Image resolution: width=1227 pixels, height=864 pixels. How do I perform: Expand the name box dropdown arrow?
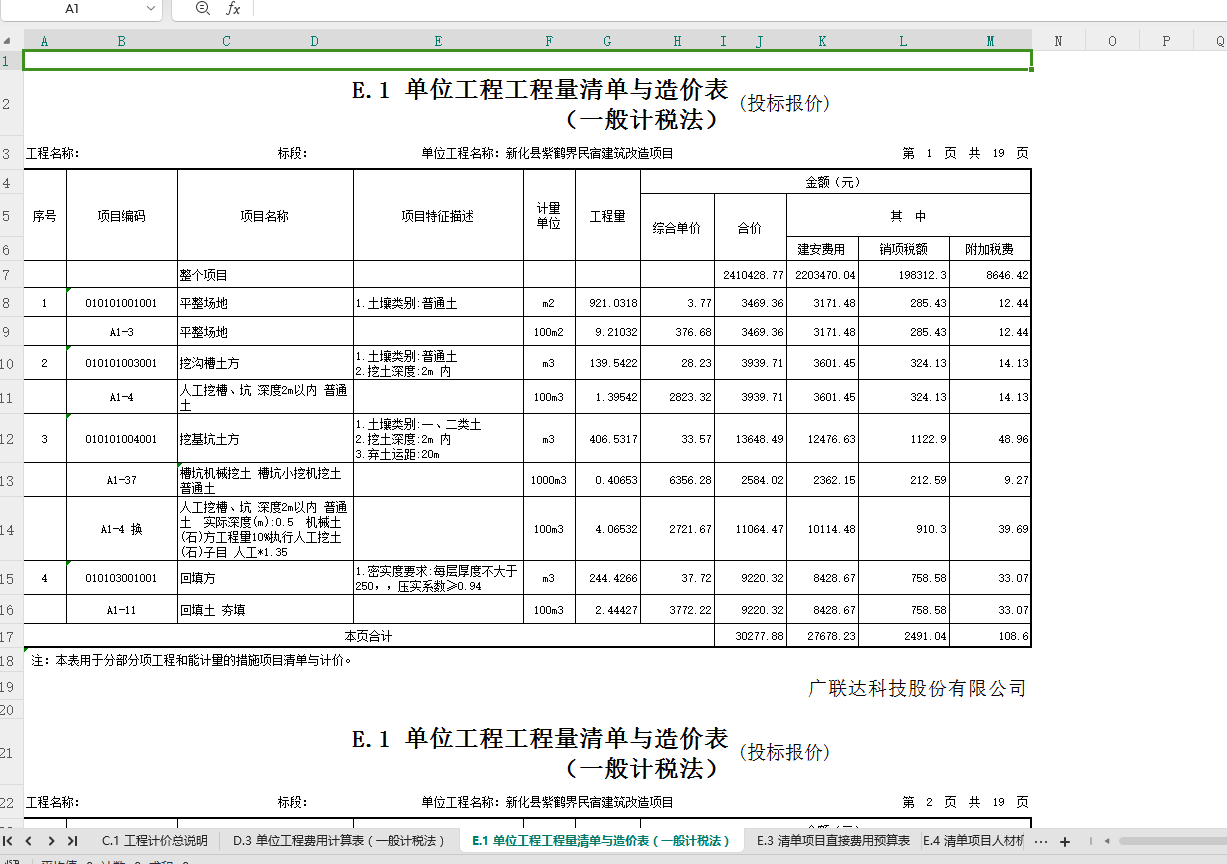pos(151,8)
